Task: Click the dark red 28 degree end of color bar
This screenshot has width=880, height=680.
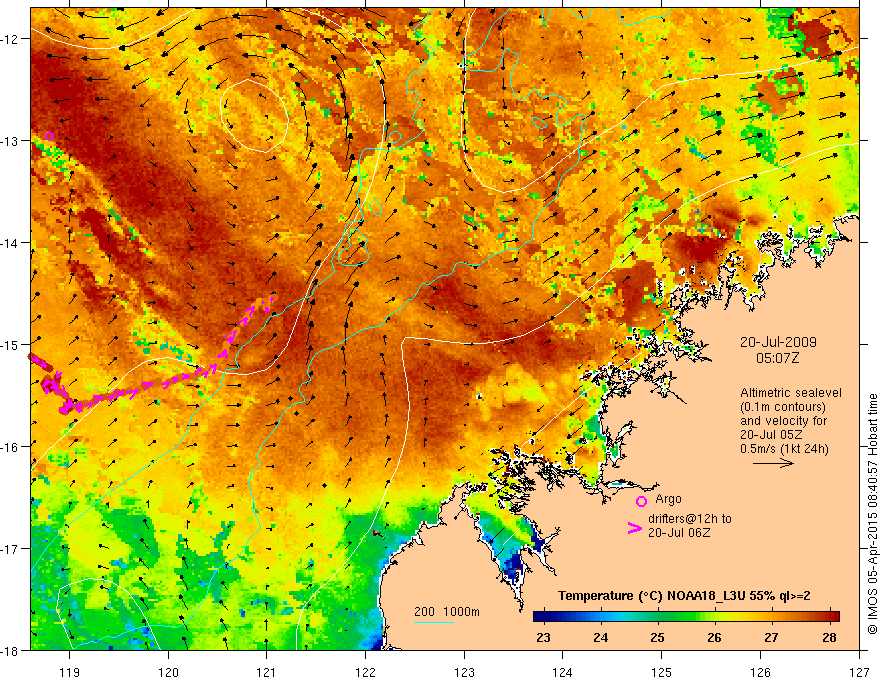Action: click(834, 616)
